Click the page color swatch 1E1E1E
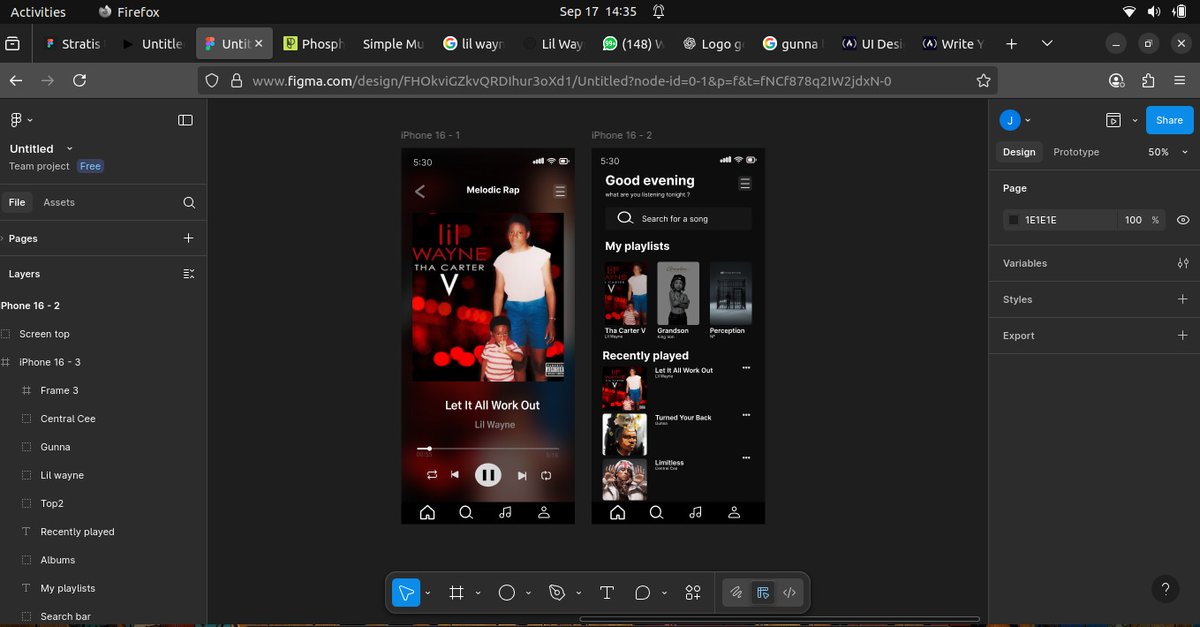Viewport: 1200px width, 627px height. pos(1013,220)
